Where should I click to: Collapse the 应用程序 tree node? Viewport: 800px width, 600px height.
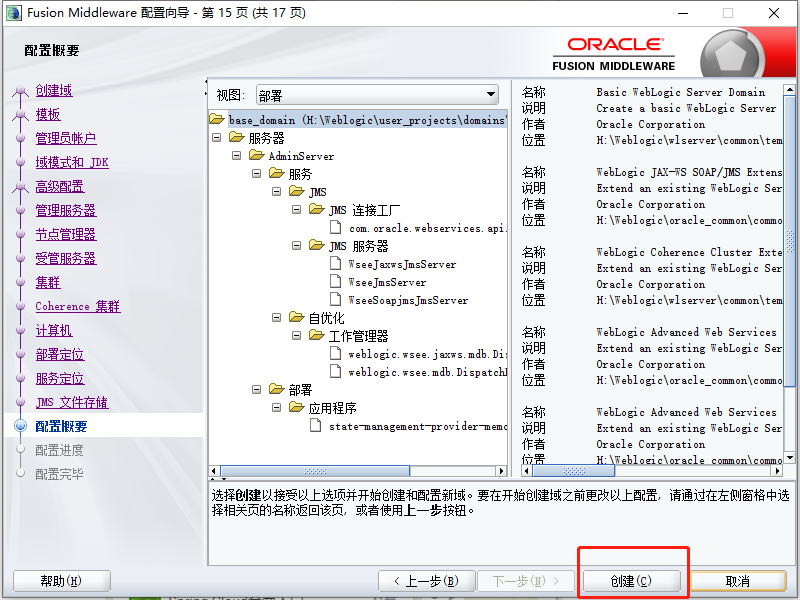coord(277,407)
